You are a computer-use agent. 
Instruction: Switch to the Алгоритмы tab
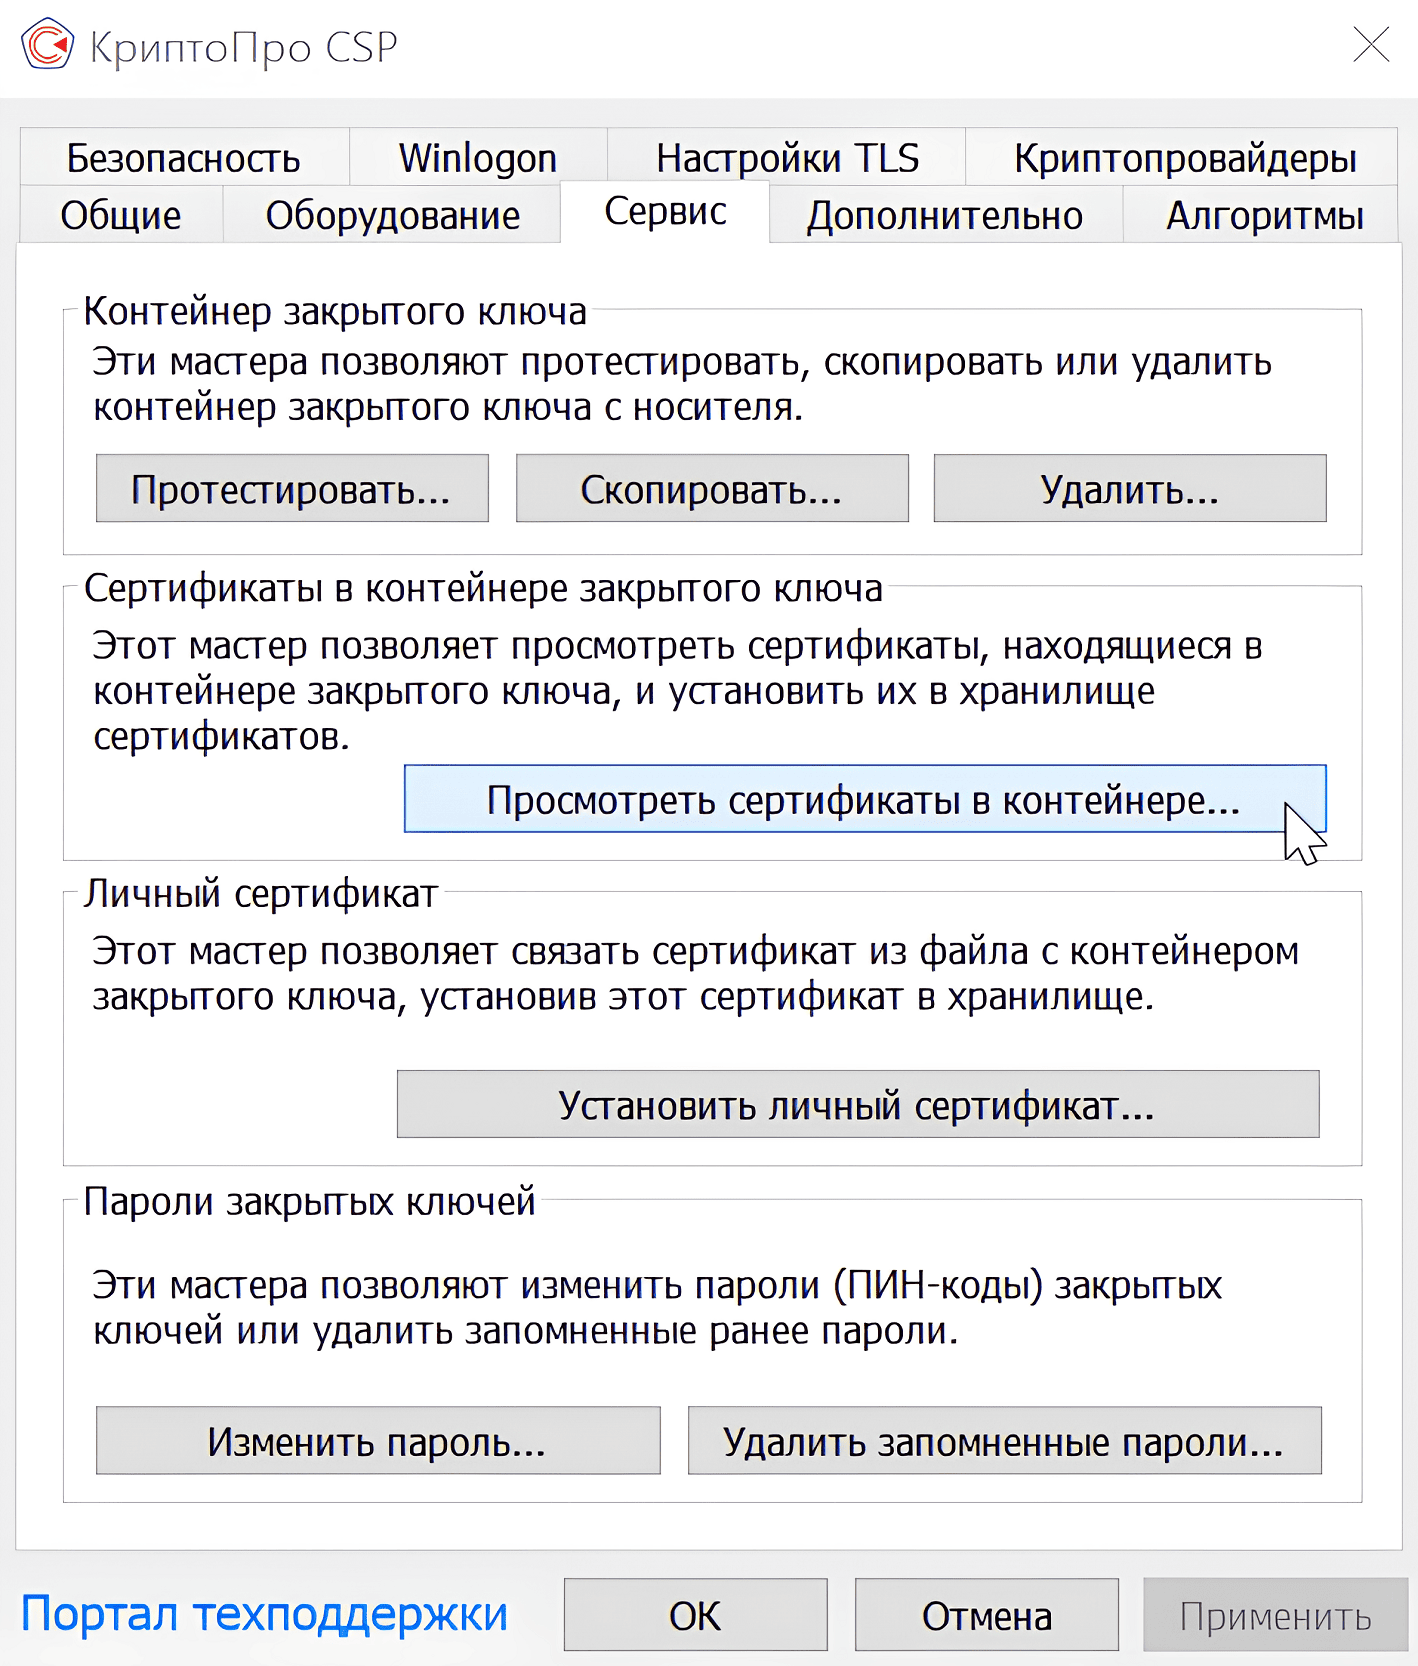click(x=1264, y=215)
